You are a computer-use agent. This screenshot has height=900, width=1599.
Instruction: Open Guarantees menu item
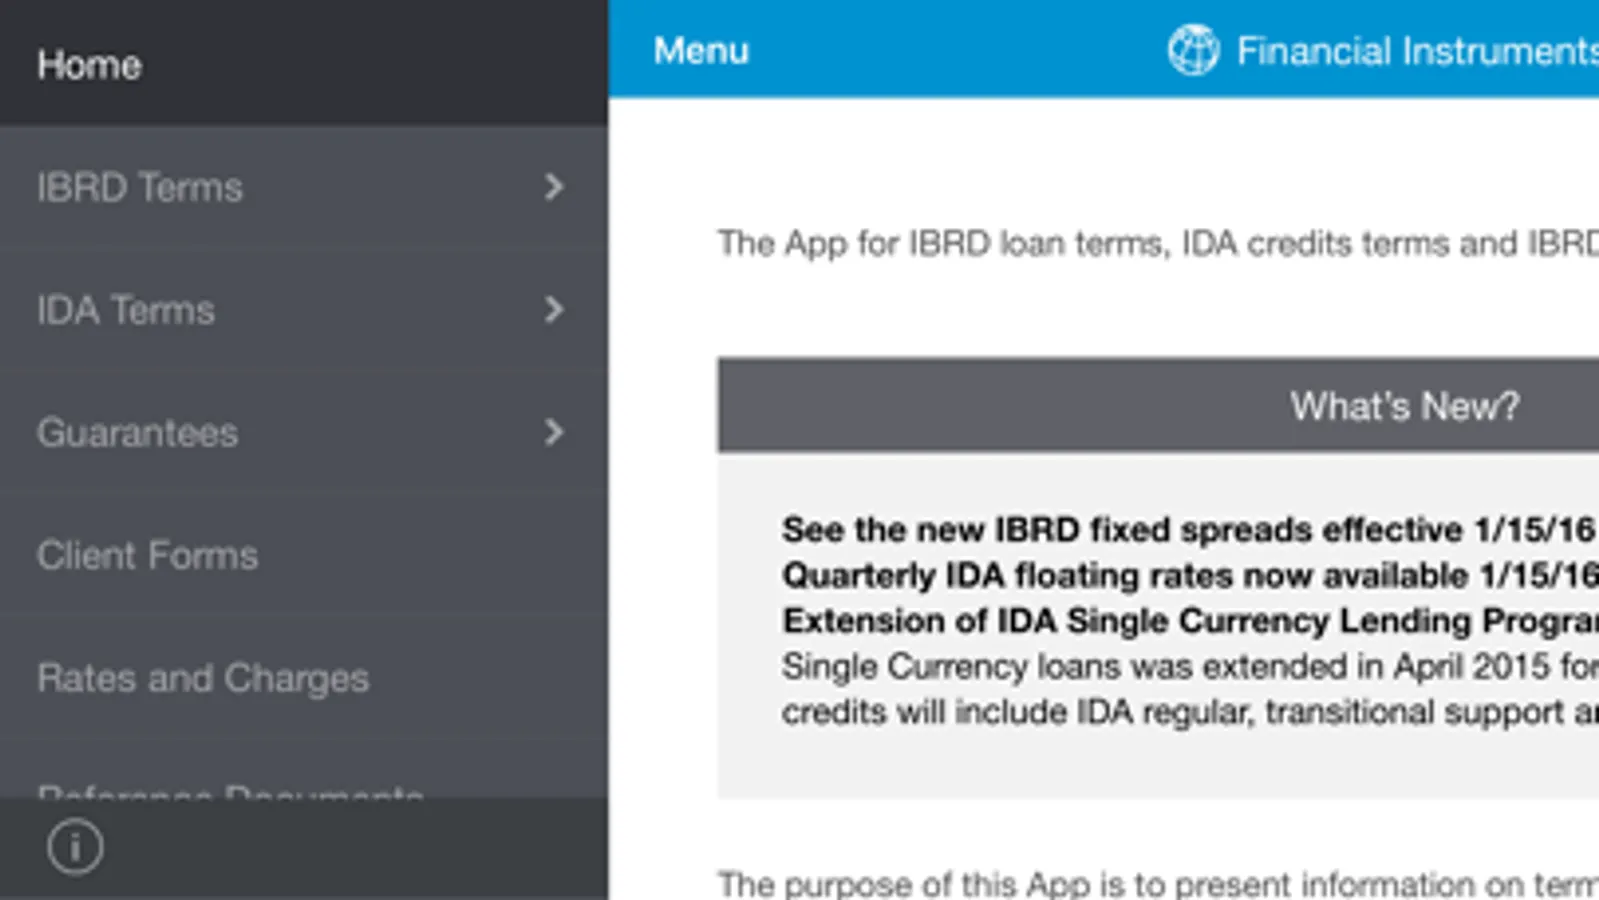[304, 432]
